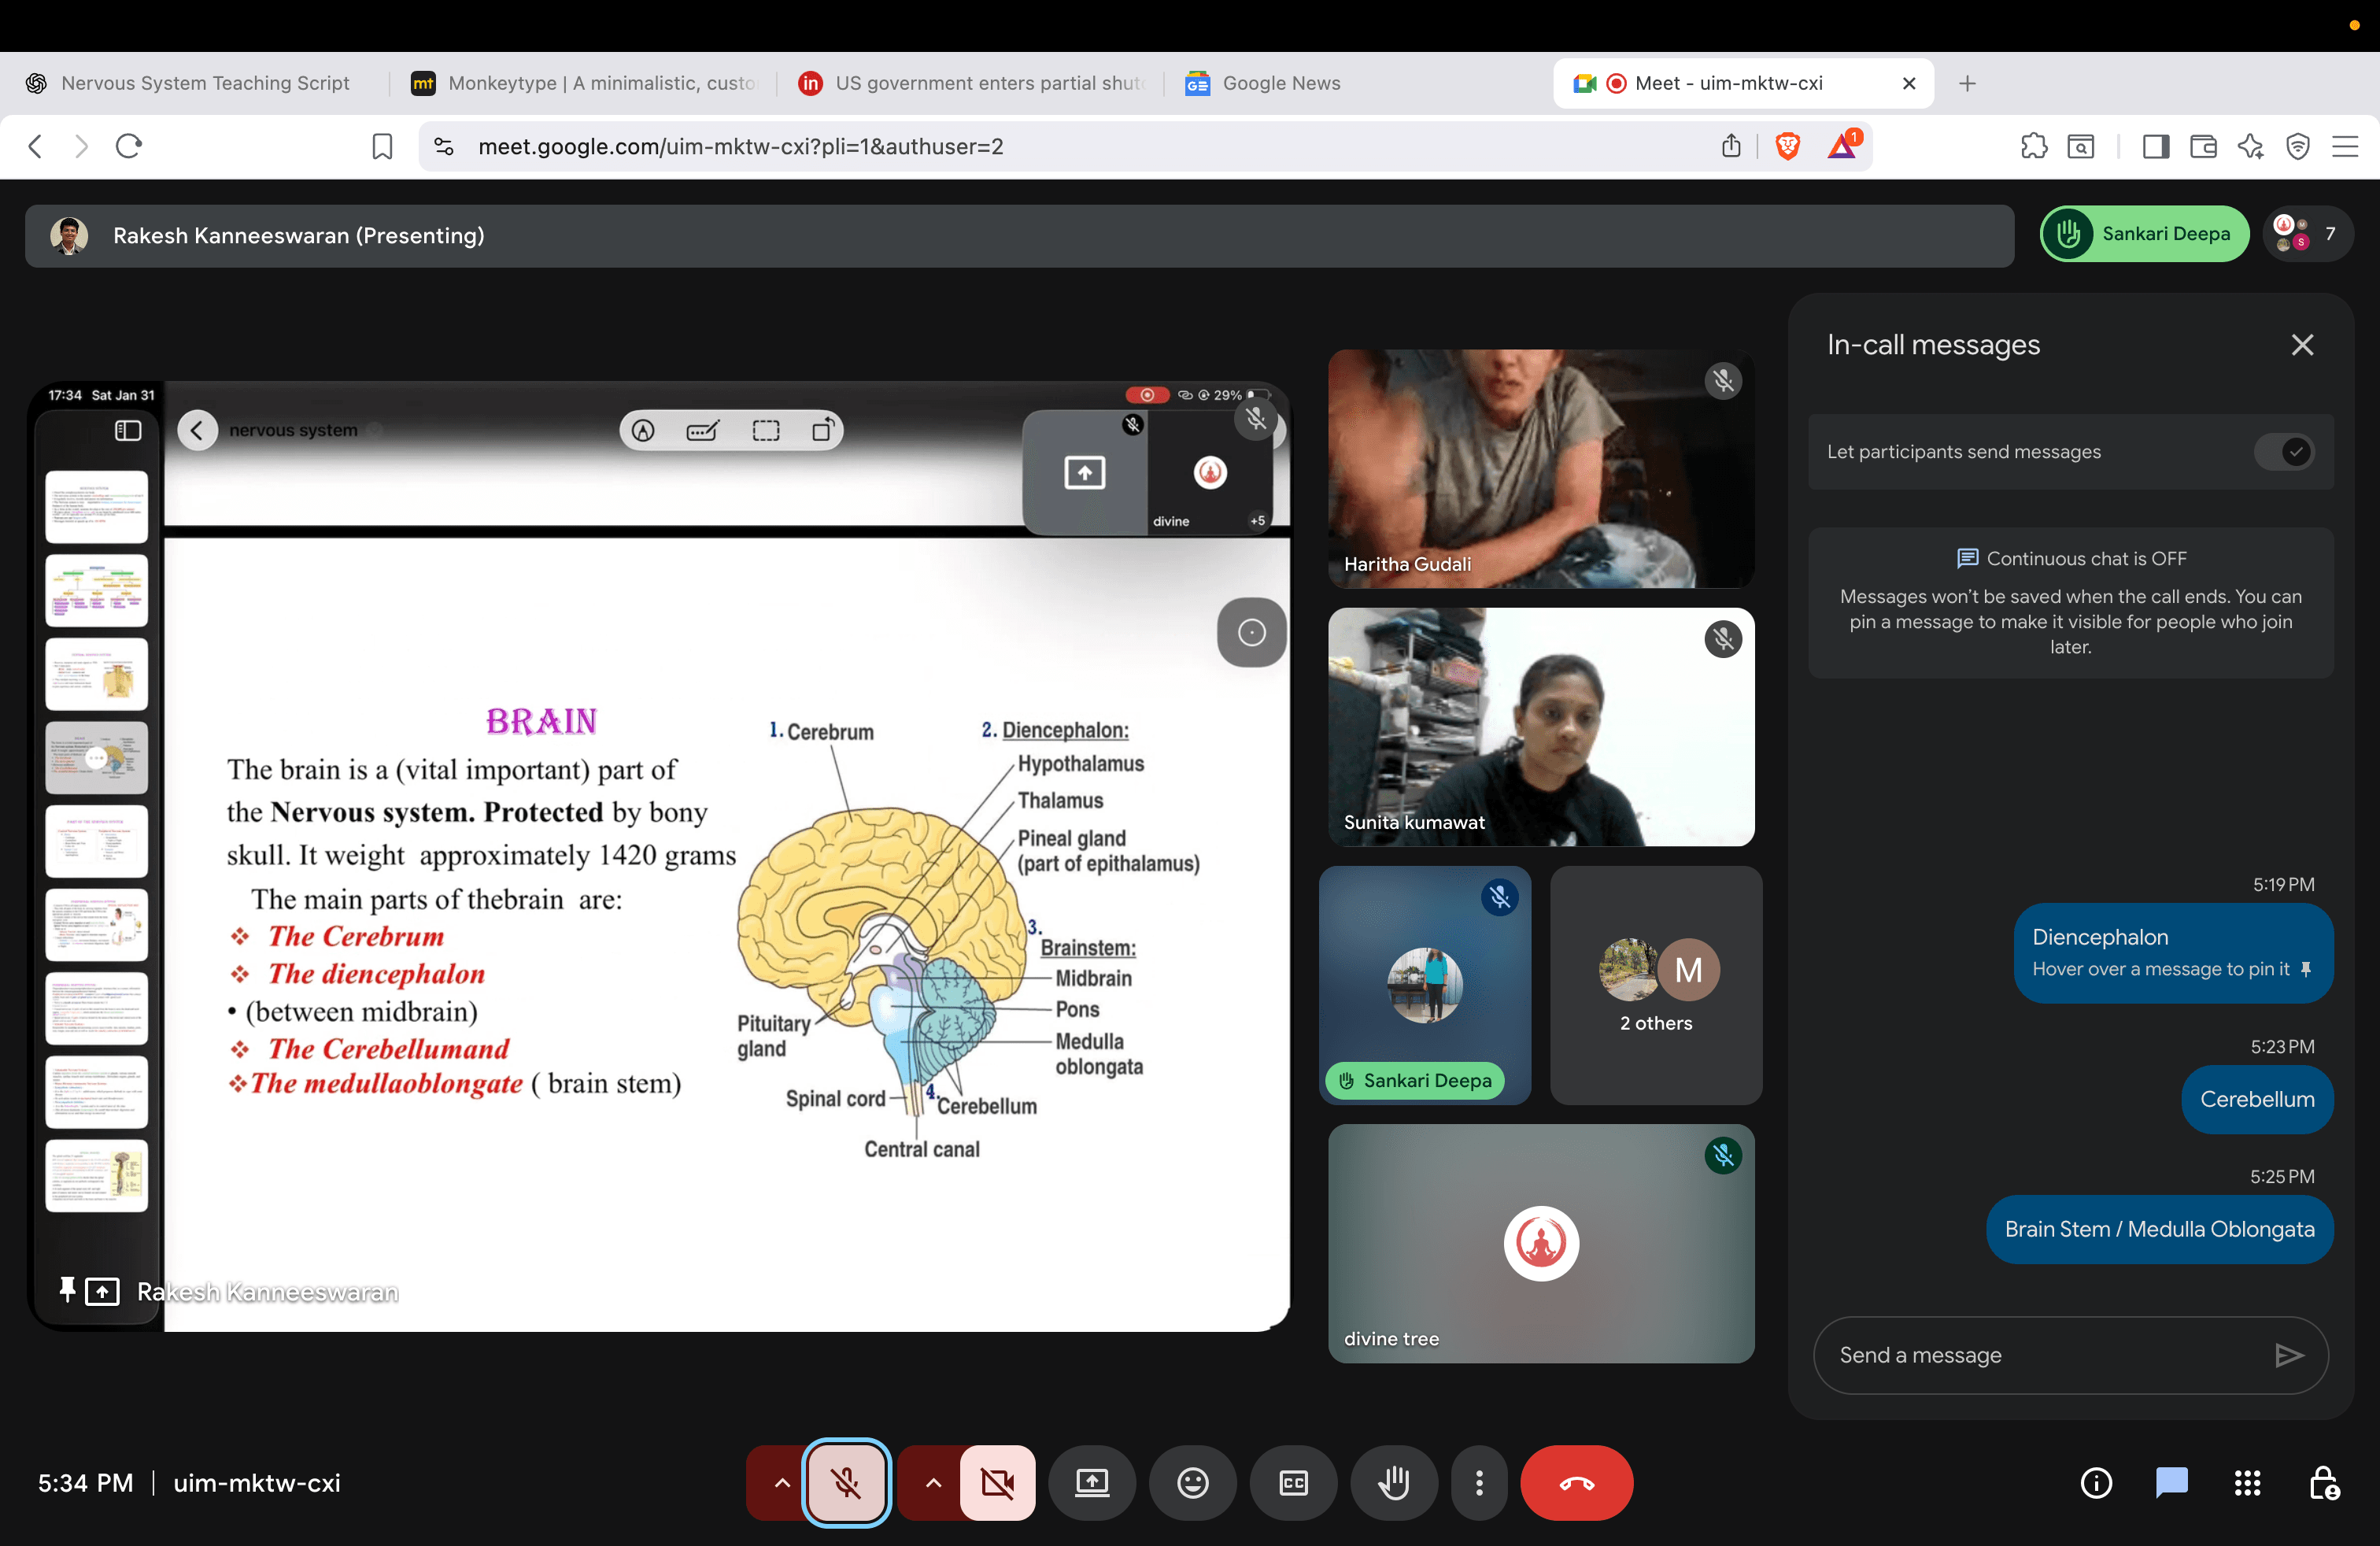Click Sankari Deepa raised hand pill
Image resolution: width=2380 pixels, height=1546 pixels.
coord(2144,234)
